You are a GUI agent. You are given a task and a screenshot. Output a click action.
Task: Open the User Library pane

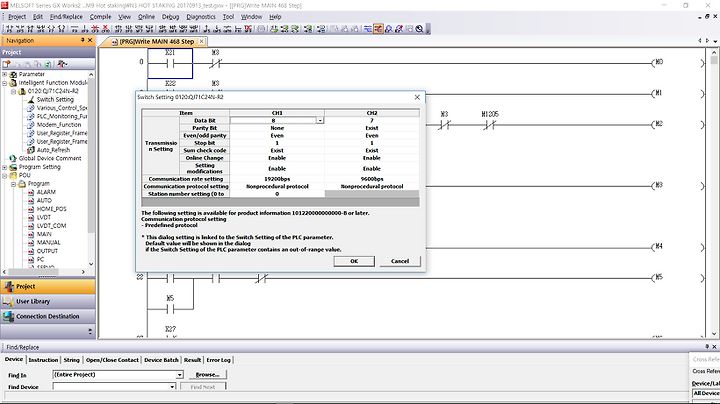pos(48,302)
